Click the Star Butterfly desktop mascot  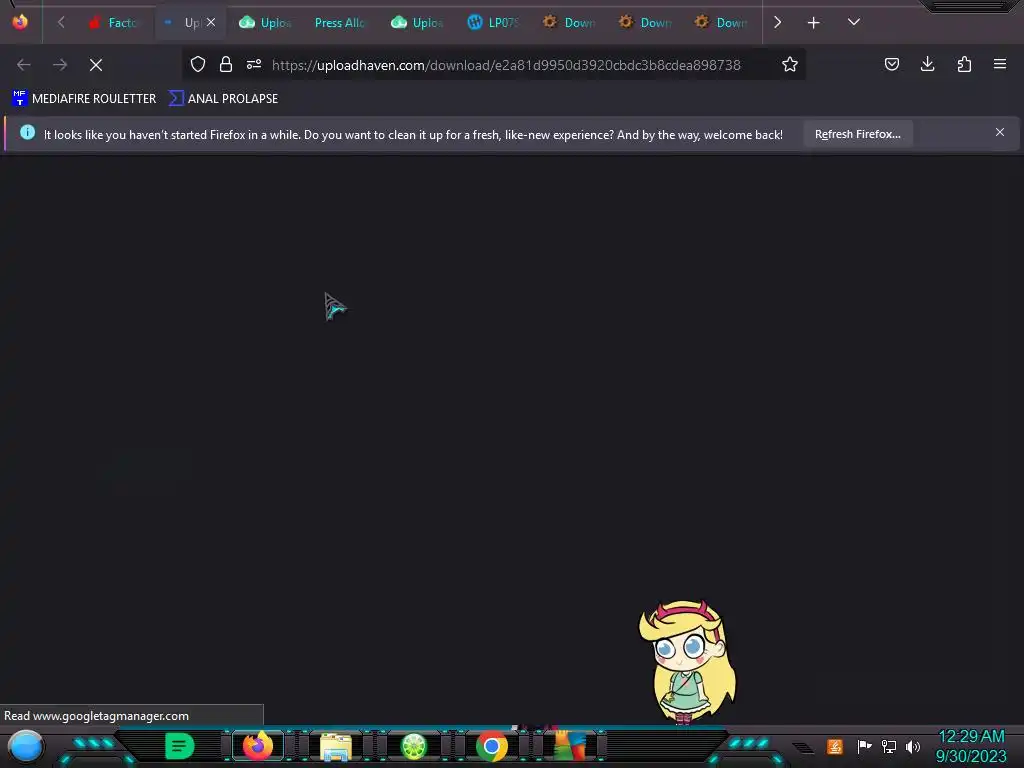(x=688, y=662)
